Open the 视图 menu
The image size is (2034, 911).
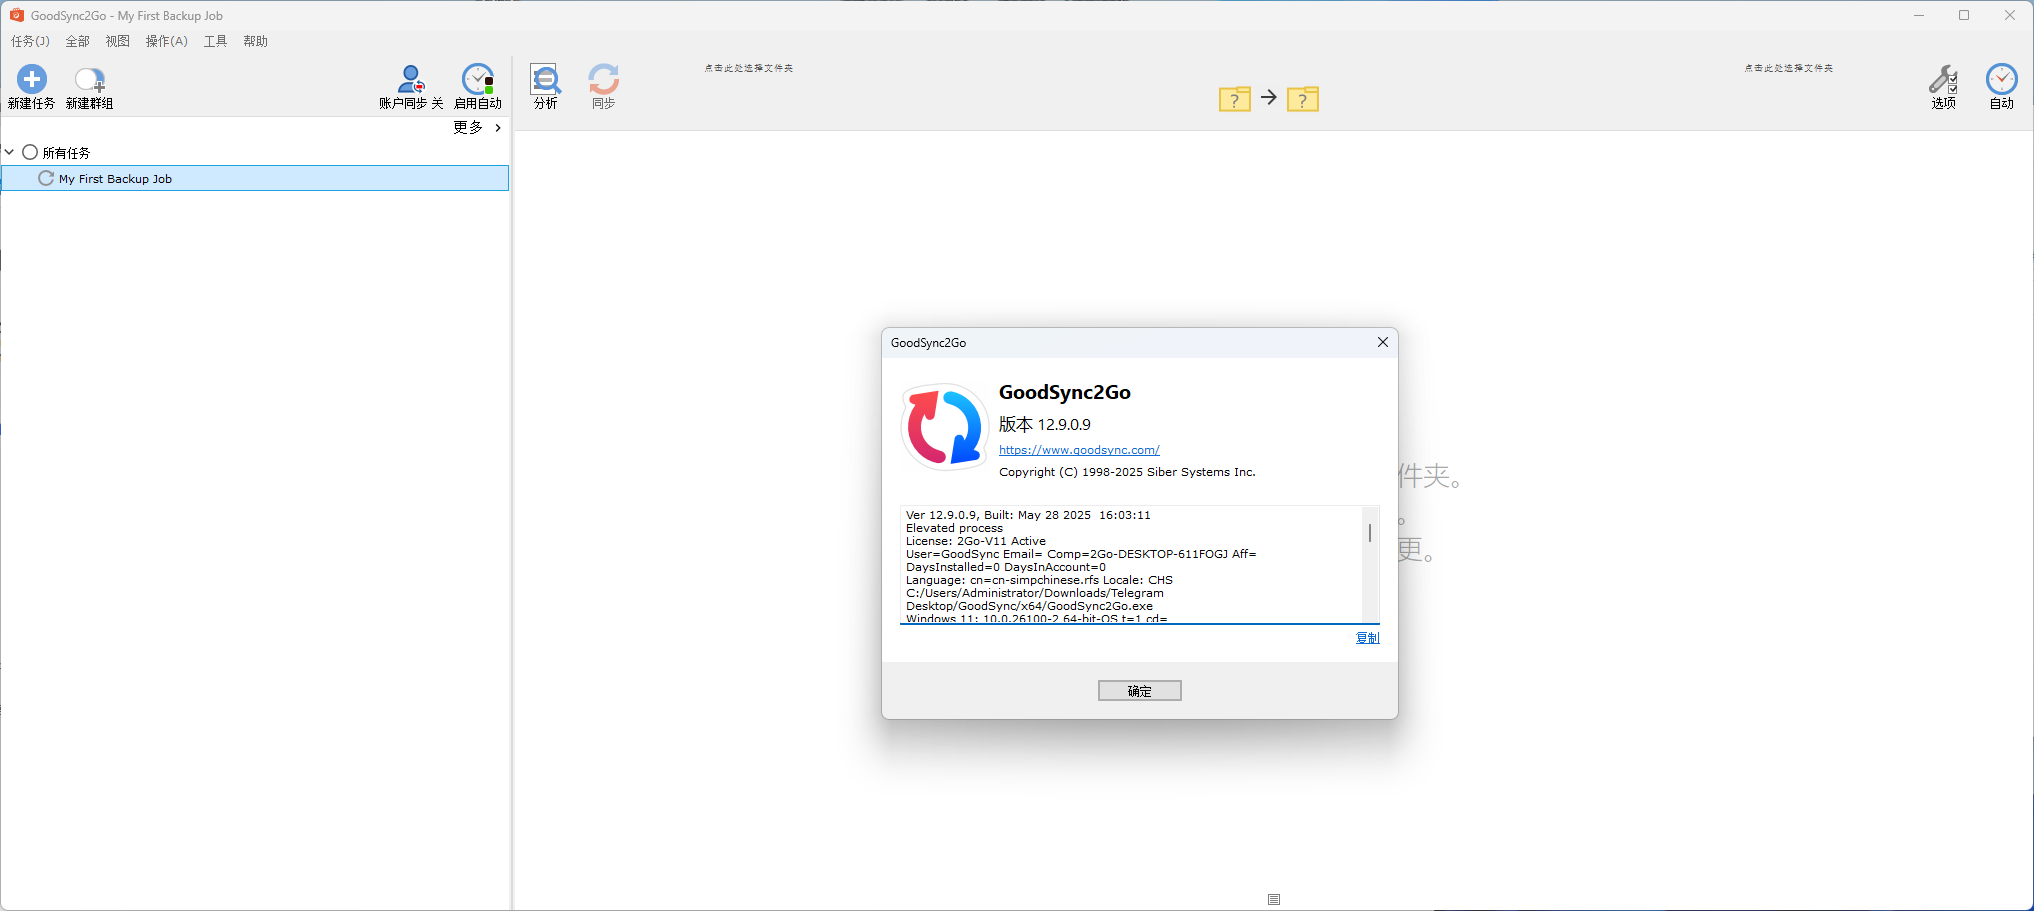point(117,41)
